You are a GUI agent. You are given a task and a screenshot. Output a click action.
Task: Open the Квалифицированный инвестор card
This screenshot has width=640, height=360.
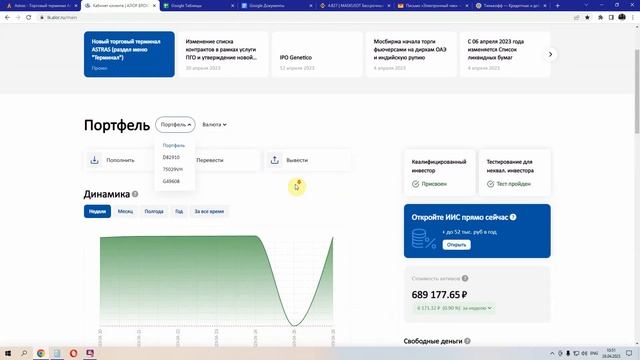[440, 173]
